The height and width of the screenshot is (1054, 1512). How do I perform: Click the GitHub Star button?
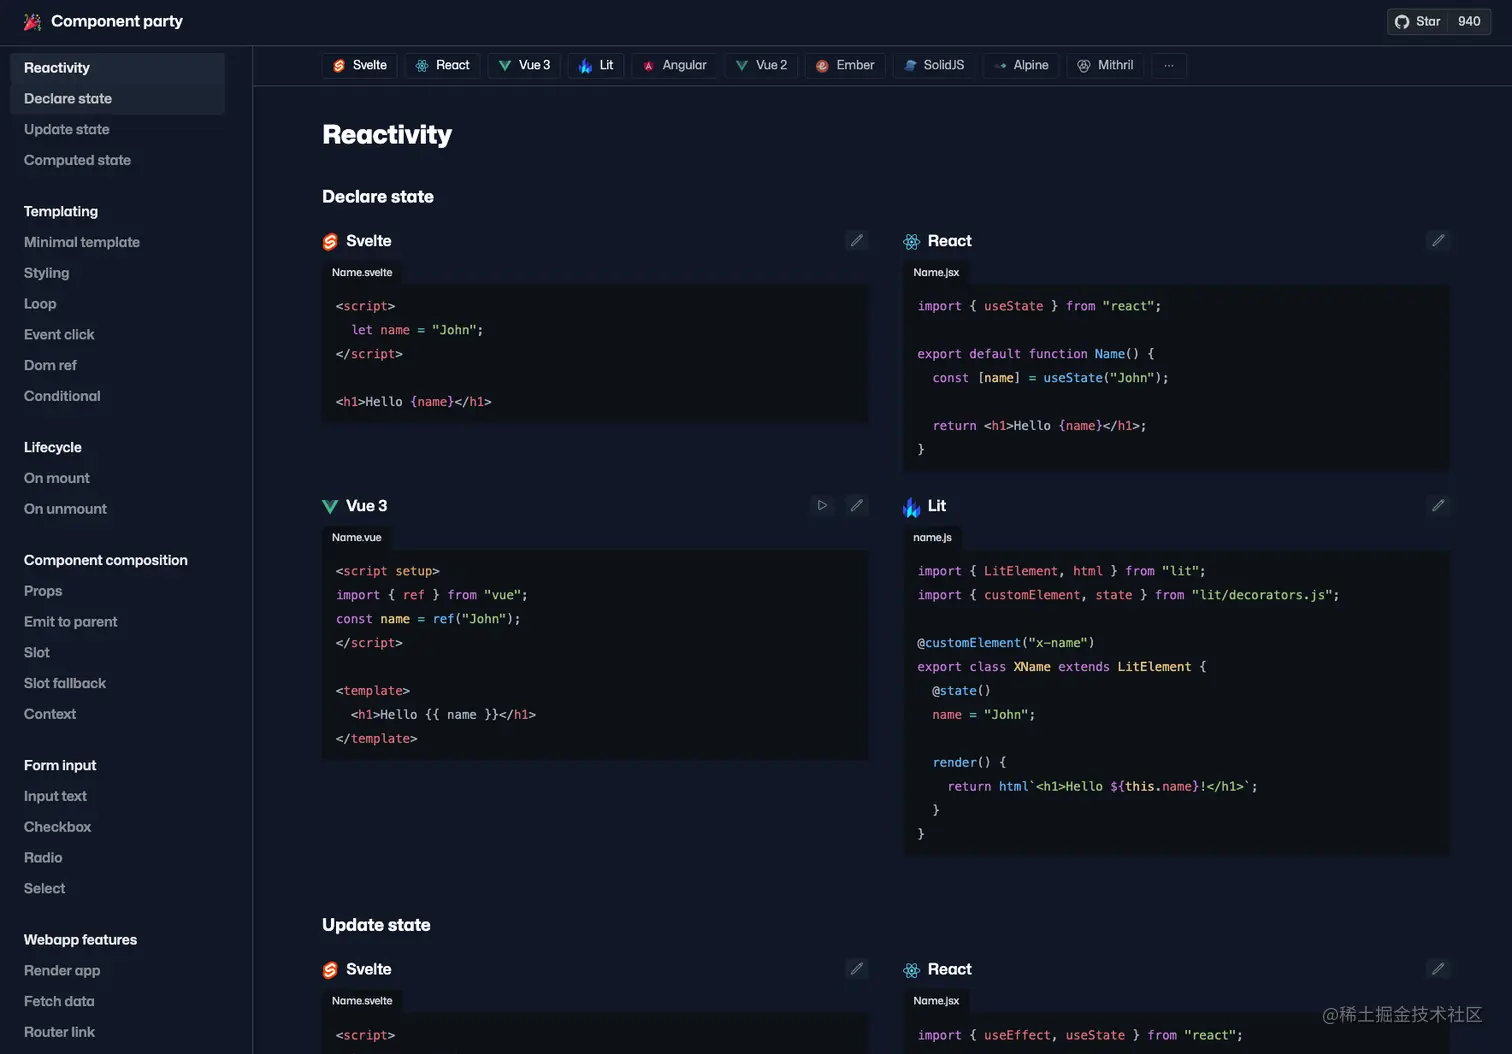tap(1417, 21)
